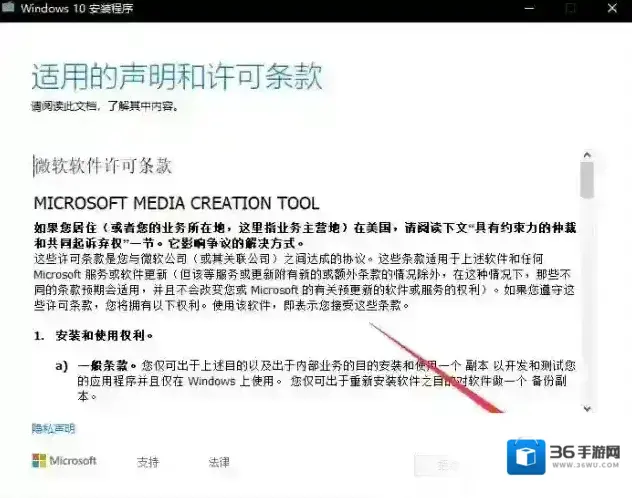The image size is (632, 498).
Task: Click the 微软软件许可条款 heading in license text
Action: [x=103, y=166]
